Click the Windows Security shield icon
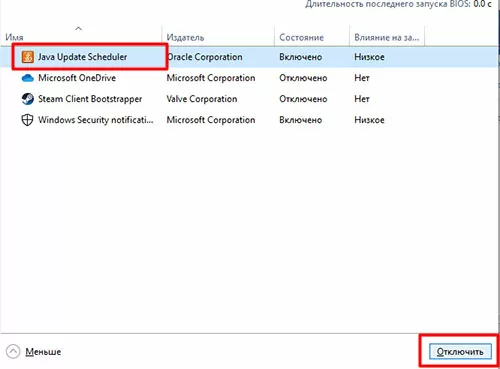Screen dimensions: 500x369 [27, 120]
